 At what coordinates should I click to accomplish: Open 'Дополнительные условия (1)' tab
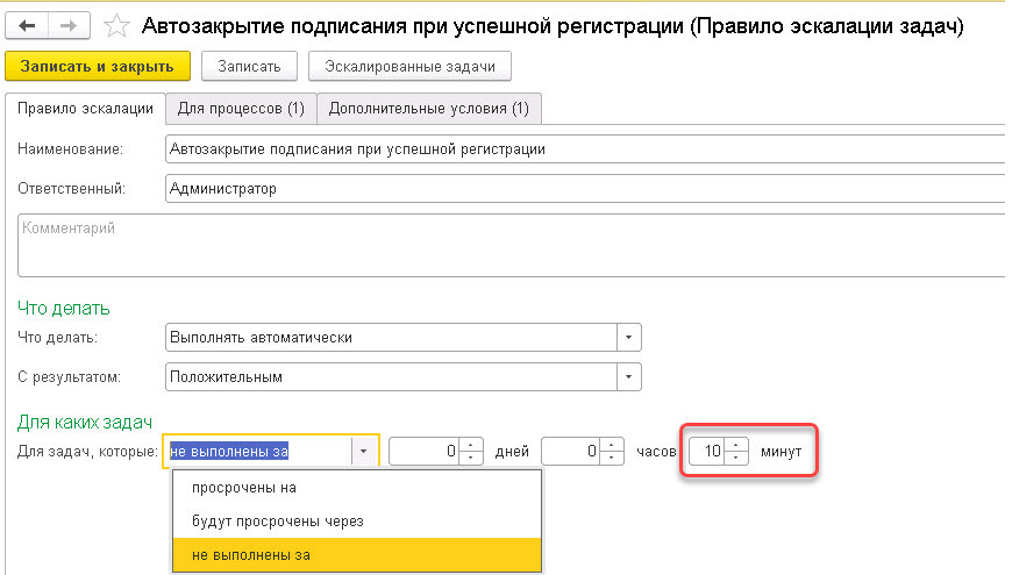pyautogui.click(x=429, y=108)
